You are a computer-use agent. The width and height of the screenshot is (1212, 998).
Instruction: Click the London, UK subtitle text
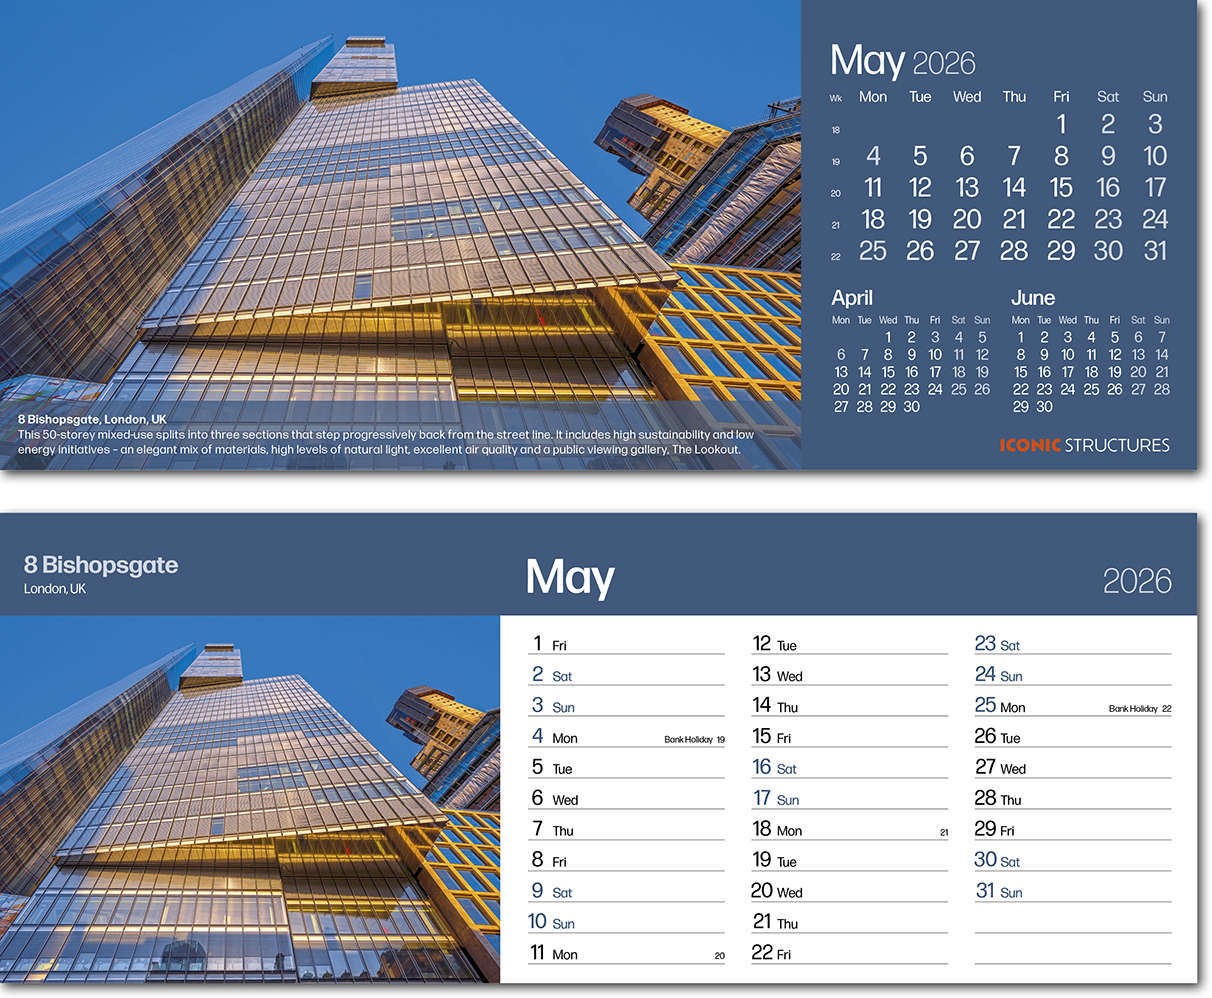(53, 589)
